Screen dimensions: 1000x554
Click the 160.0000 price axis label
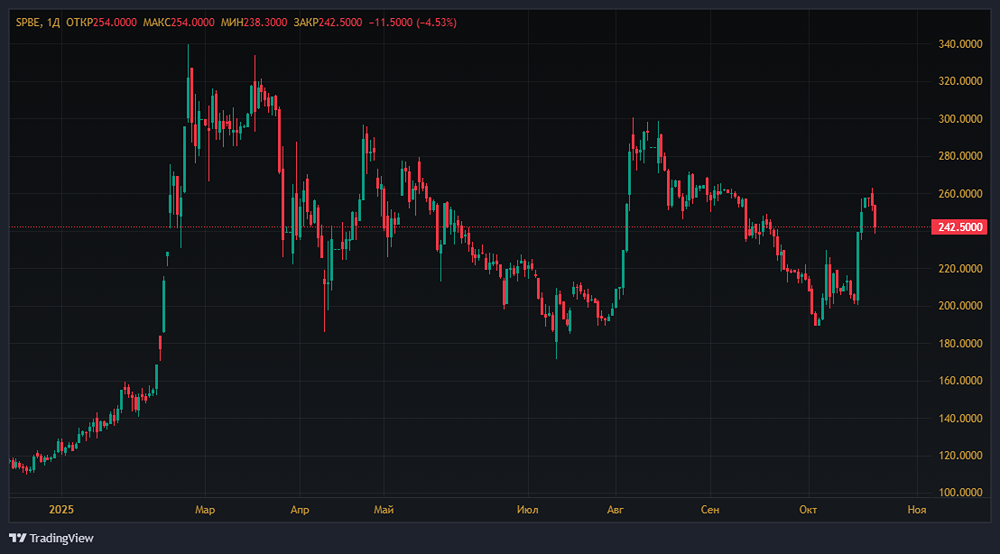pos(960,380)
